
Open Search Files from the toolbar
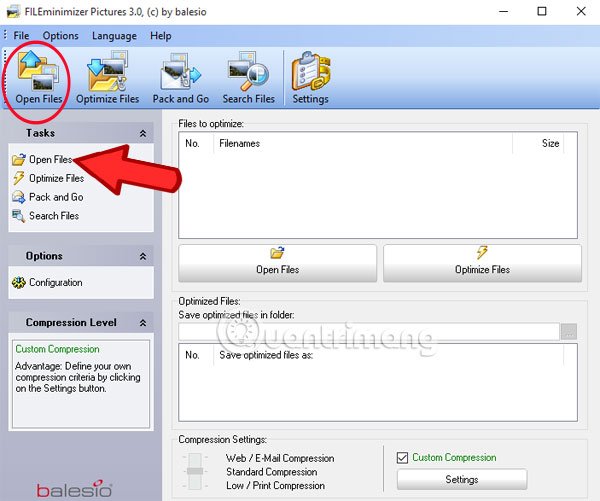point(249,78)
